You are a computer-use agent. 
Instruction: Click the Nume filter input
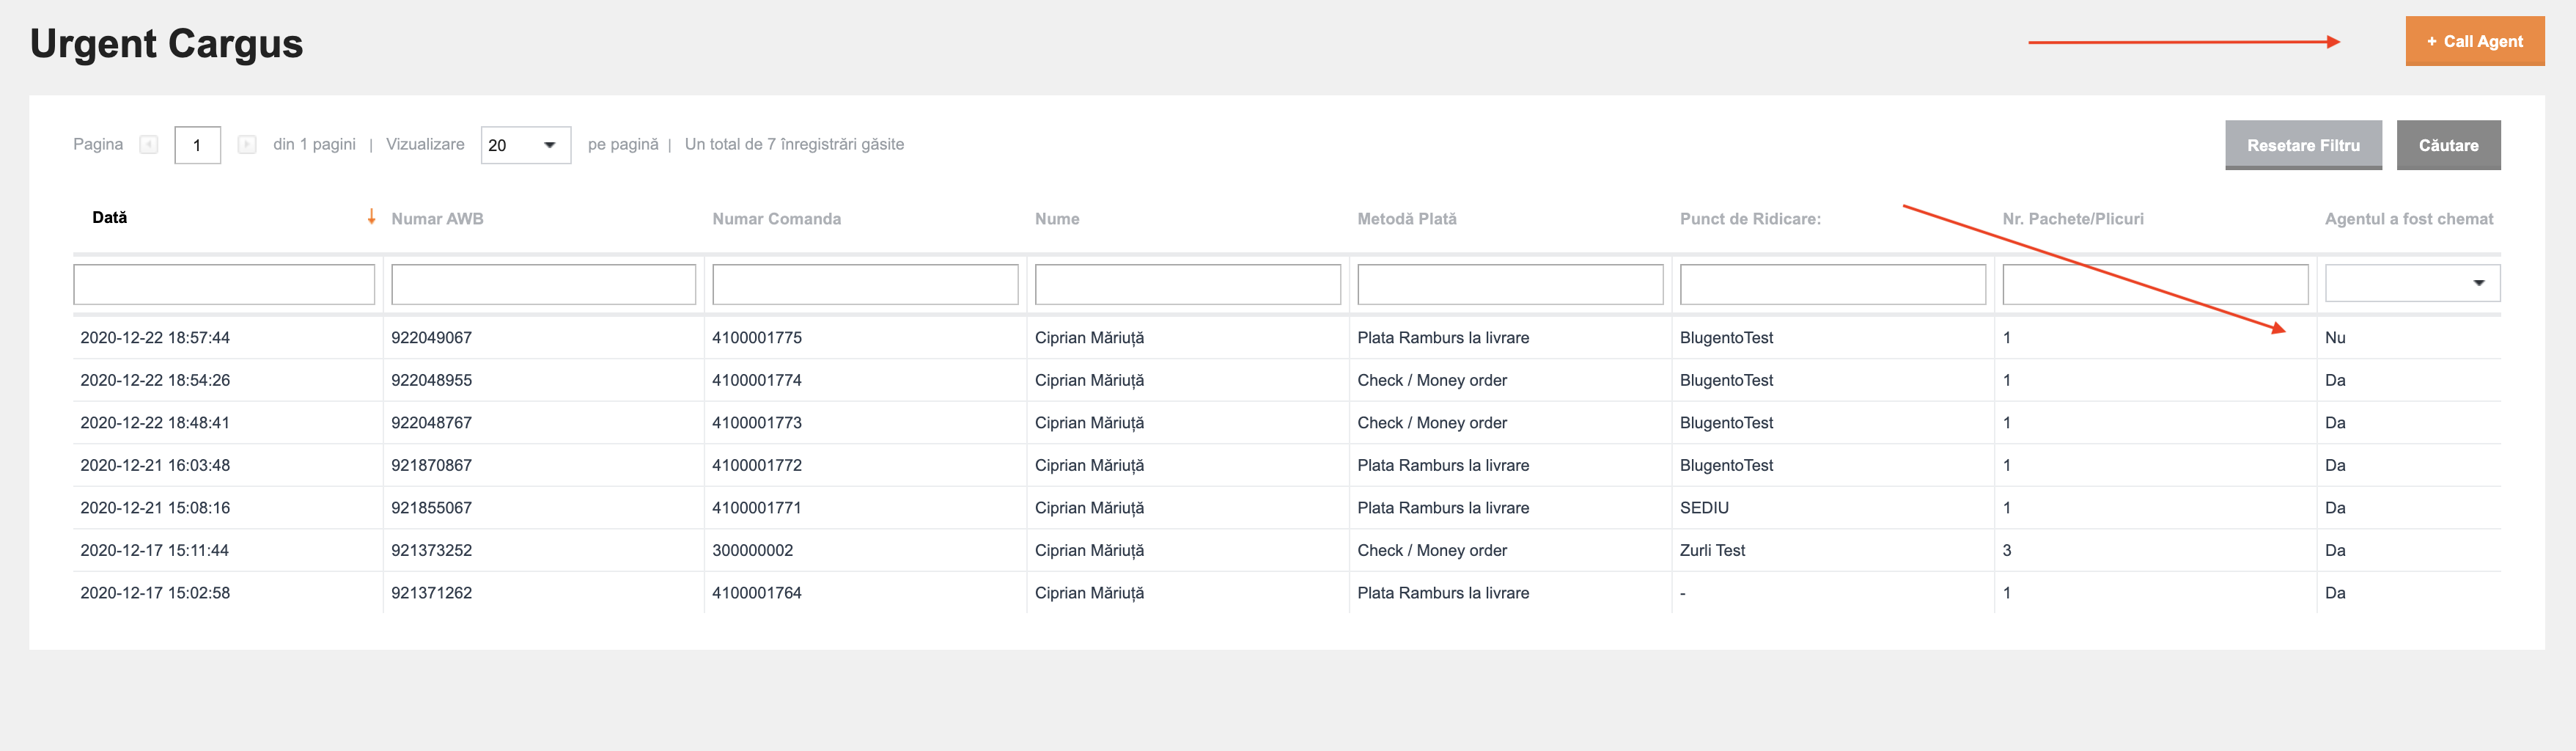point(1187,284)
